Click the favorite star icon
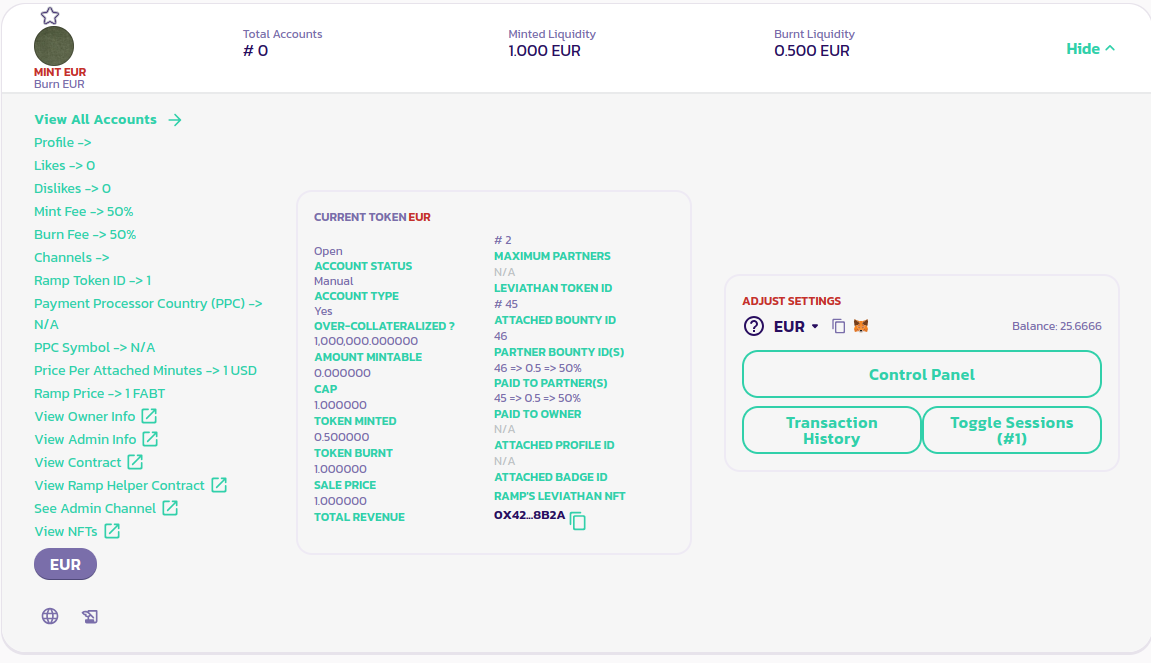The image size is (1151, 663). point(50,16)
